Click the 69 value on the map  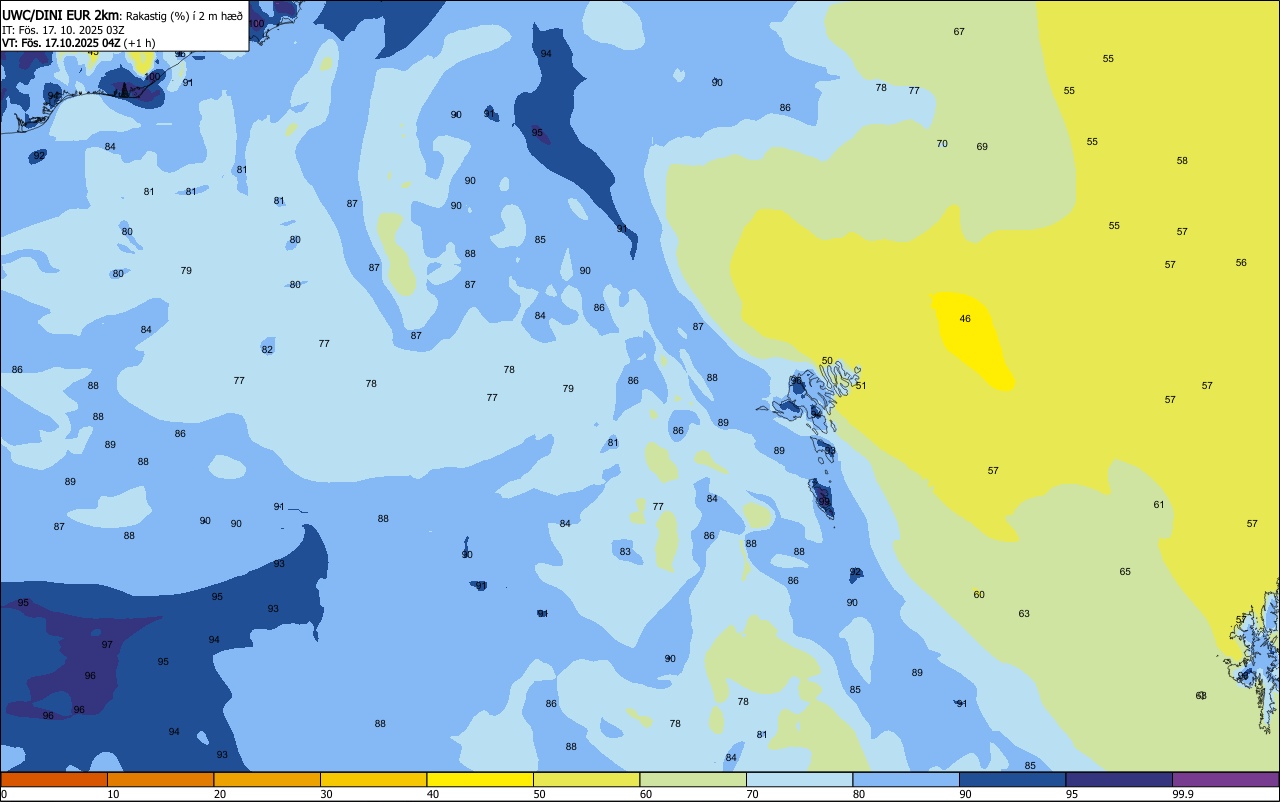tap(982, 147)
